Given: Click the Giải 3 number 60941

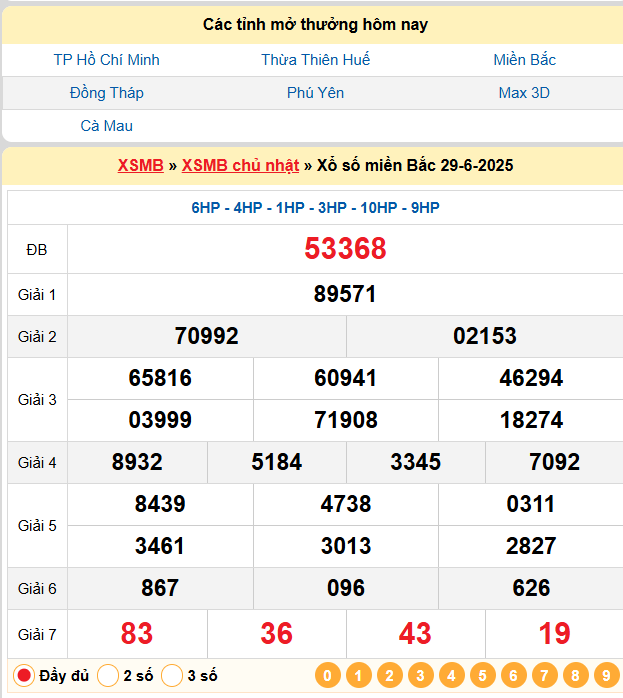Looking at the screenshot, I should (x=346, y=378).
